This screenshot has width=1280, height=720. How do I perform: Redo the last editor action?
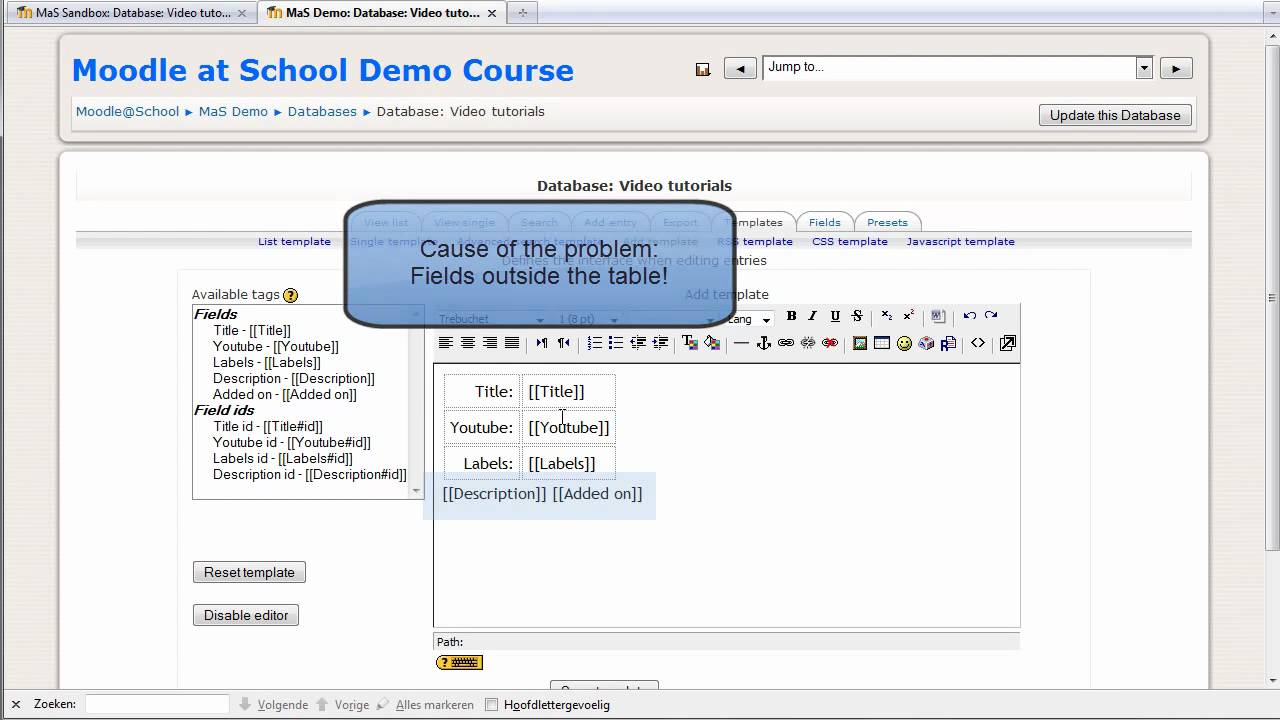pyautogui.click(x=991, y=316)
